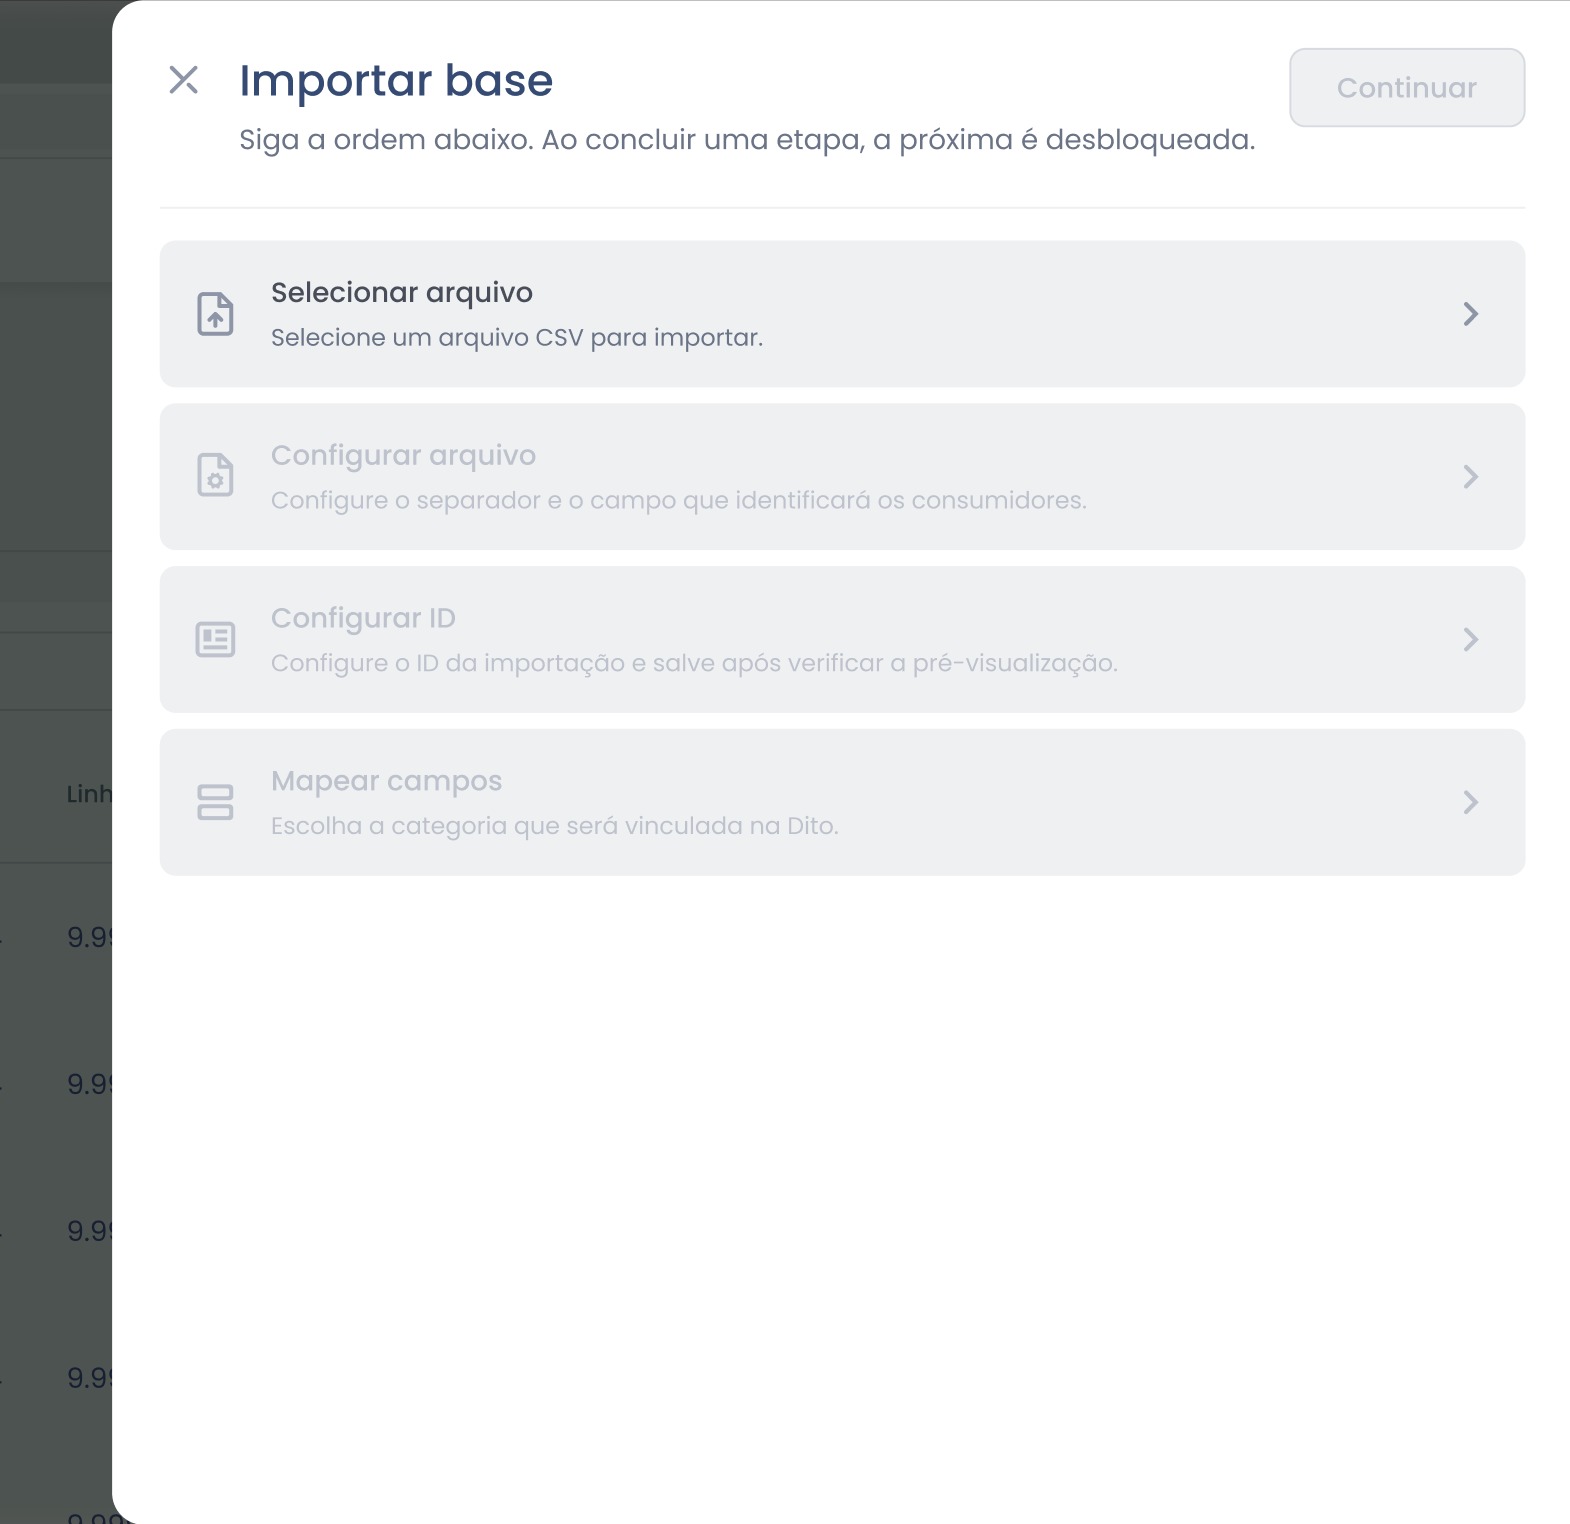Viewport: 1570px width, 1524px height.
Task: Click the pré-visualização description under Configurar ID
Action: coord(694,664)
